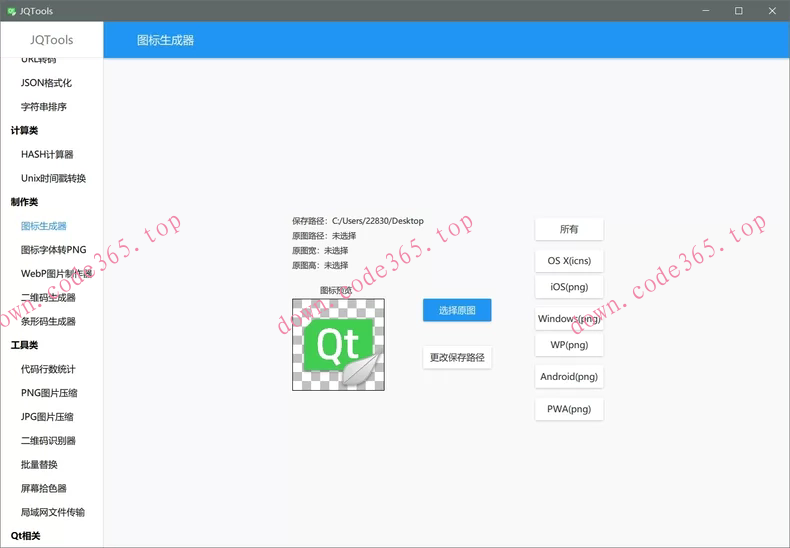
Task: Open 批量替换 tool
Action: [x=39, y=464]
